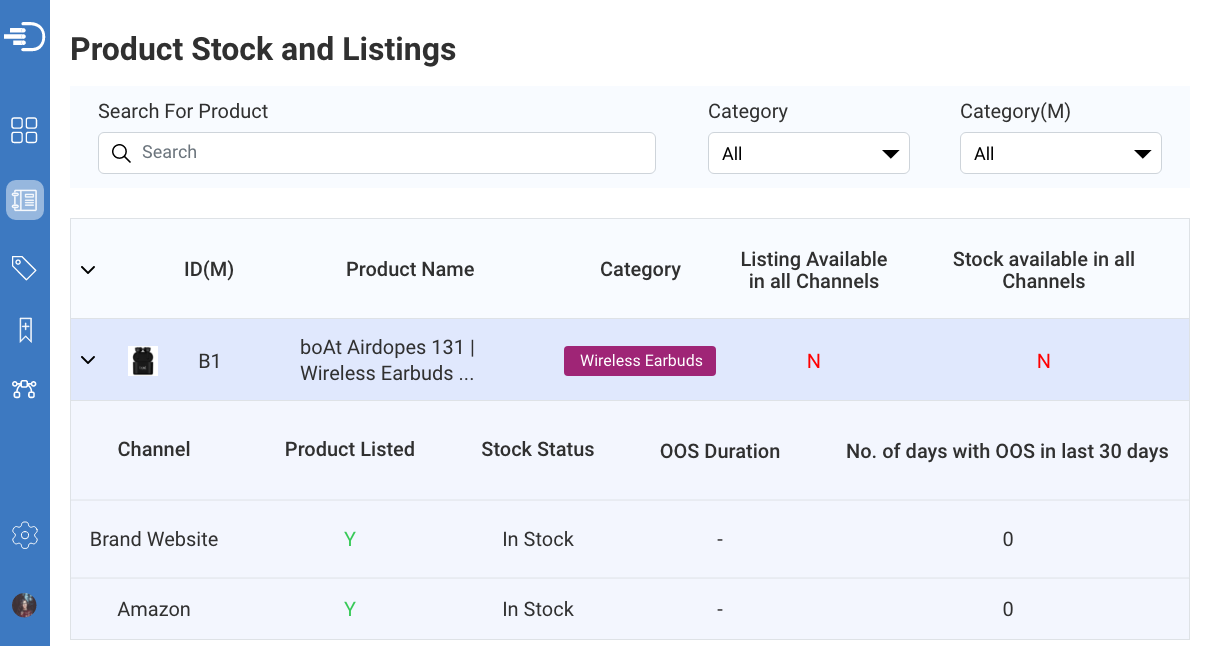Screen dimensions: 1210x646
Task: Open Settings via the gear icon
Action: tap(24, 534)
